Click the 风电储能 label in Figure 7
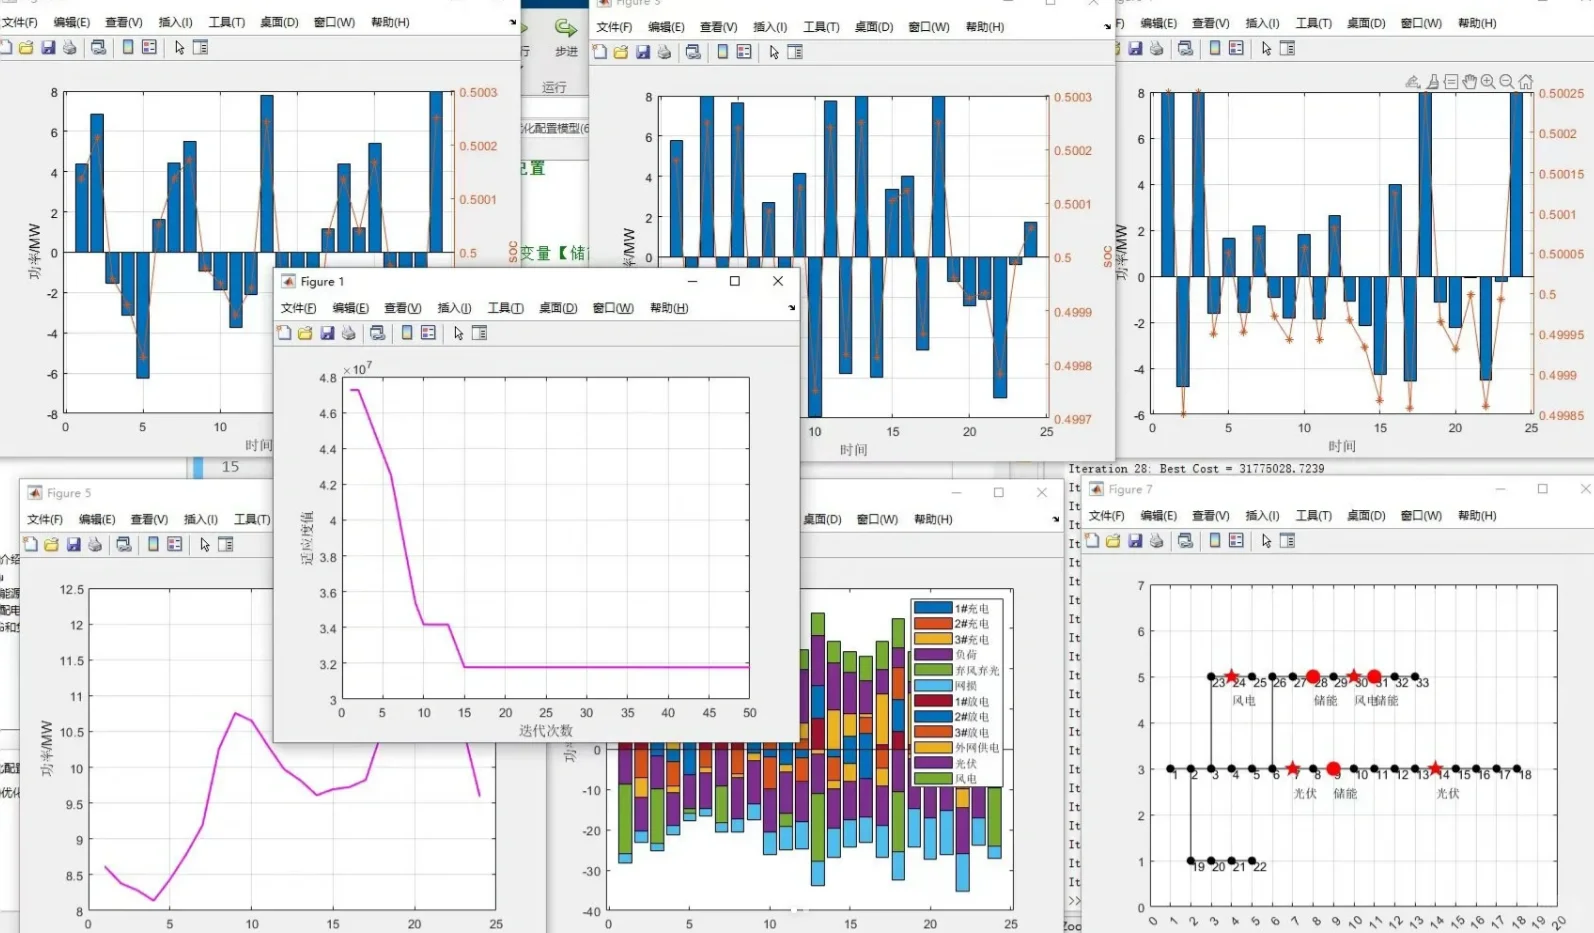The width and height of the screenshot is (1594, 933). pyautogui.click(x=1376, y=701)
